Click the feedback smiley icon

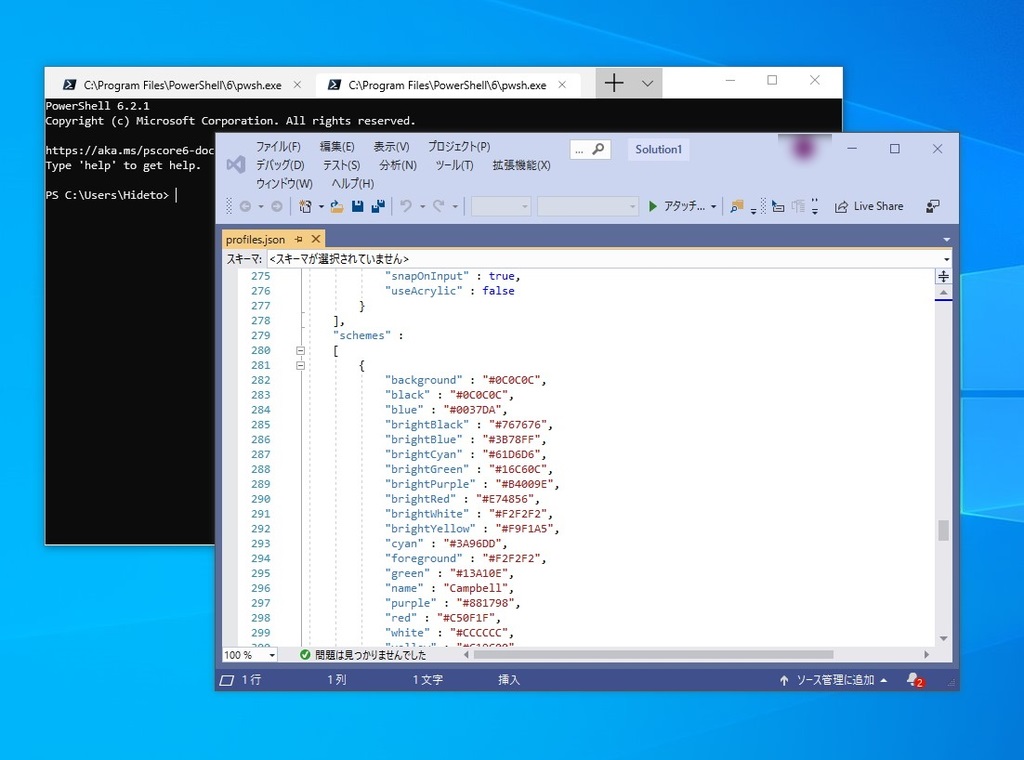click(x=931, y=206)
